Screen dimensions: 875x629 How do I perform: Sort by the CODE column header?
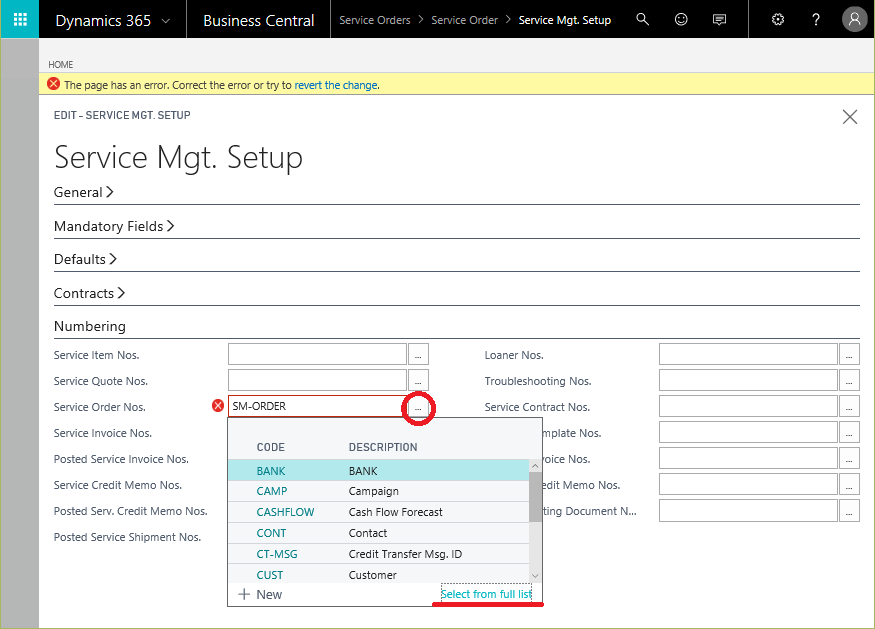click(271, 447)
